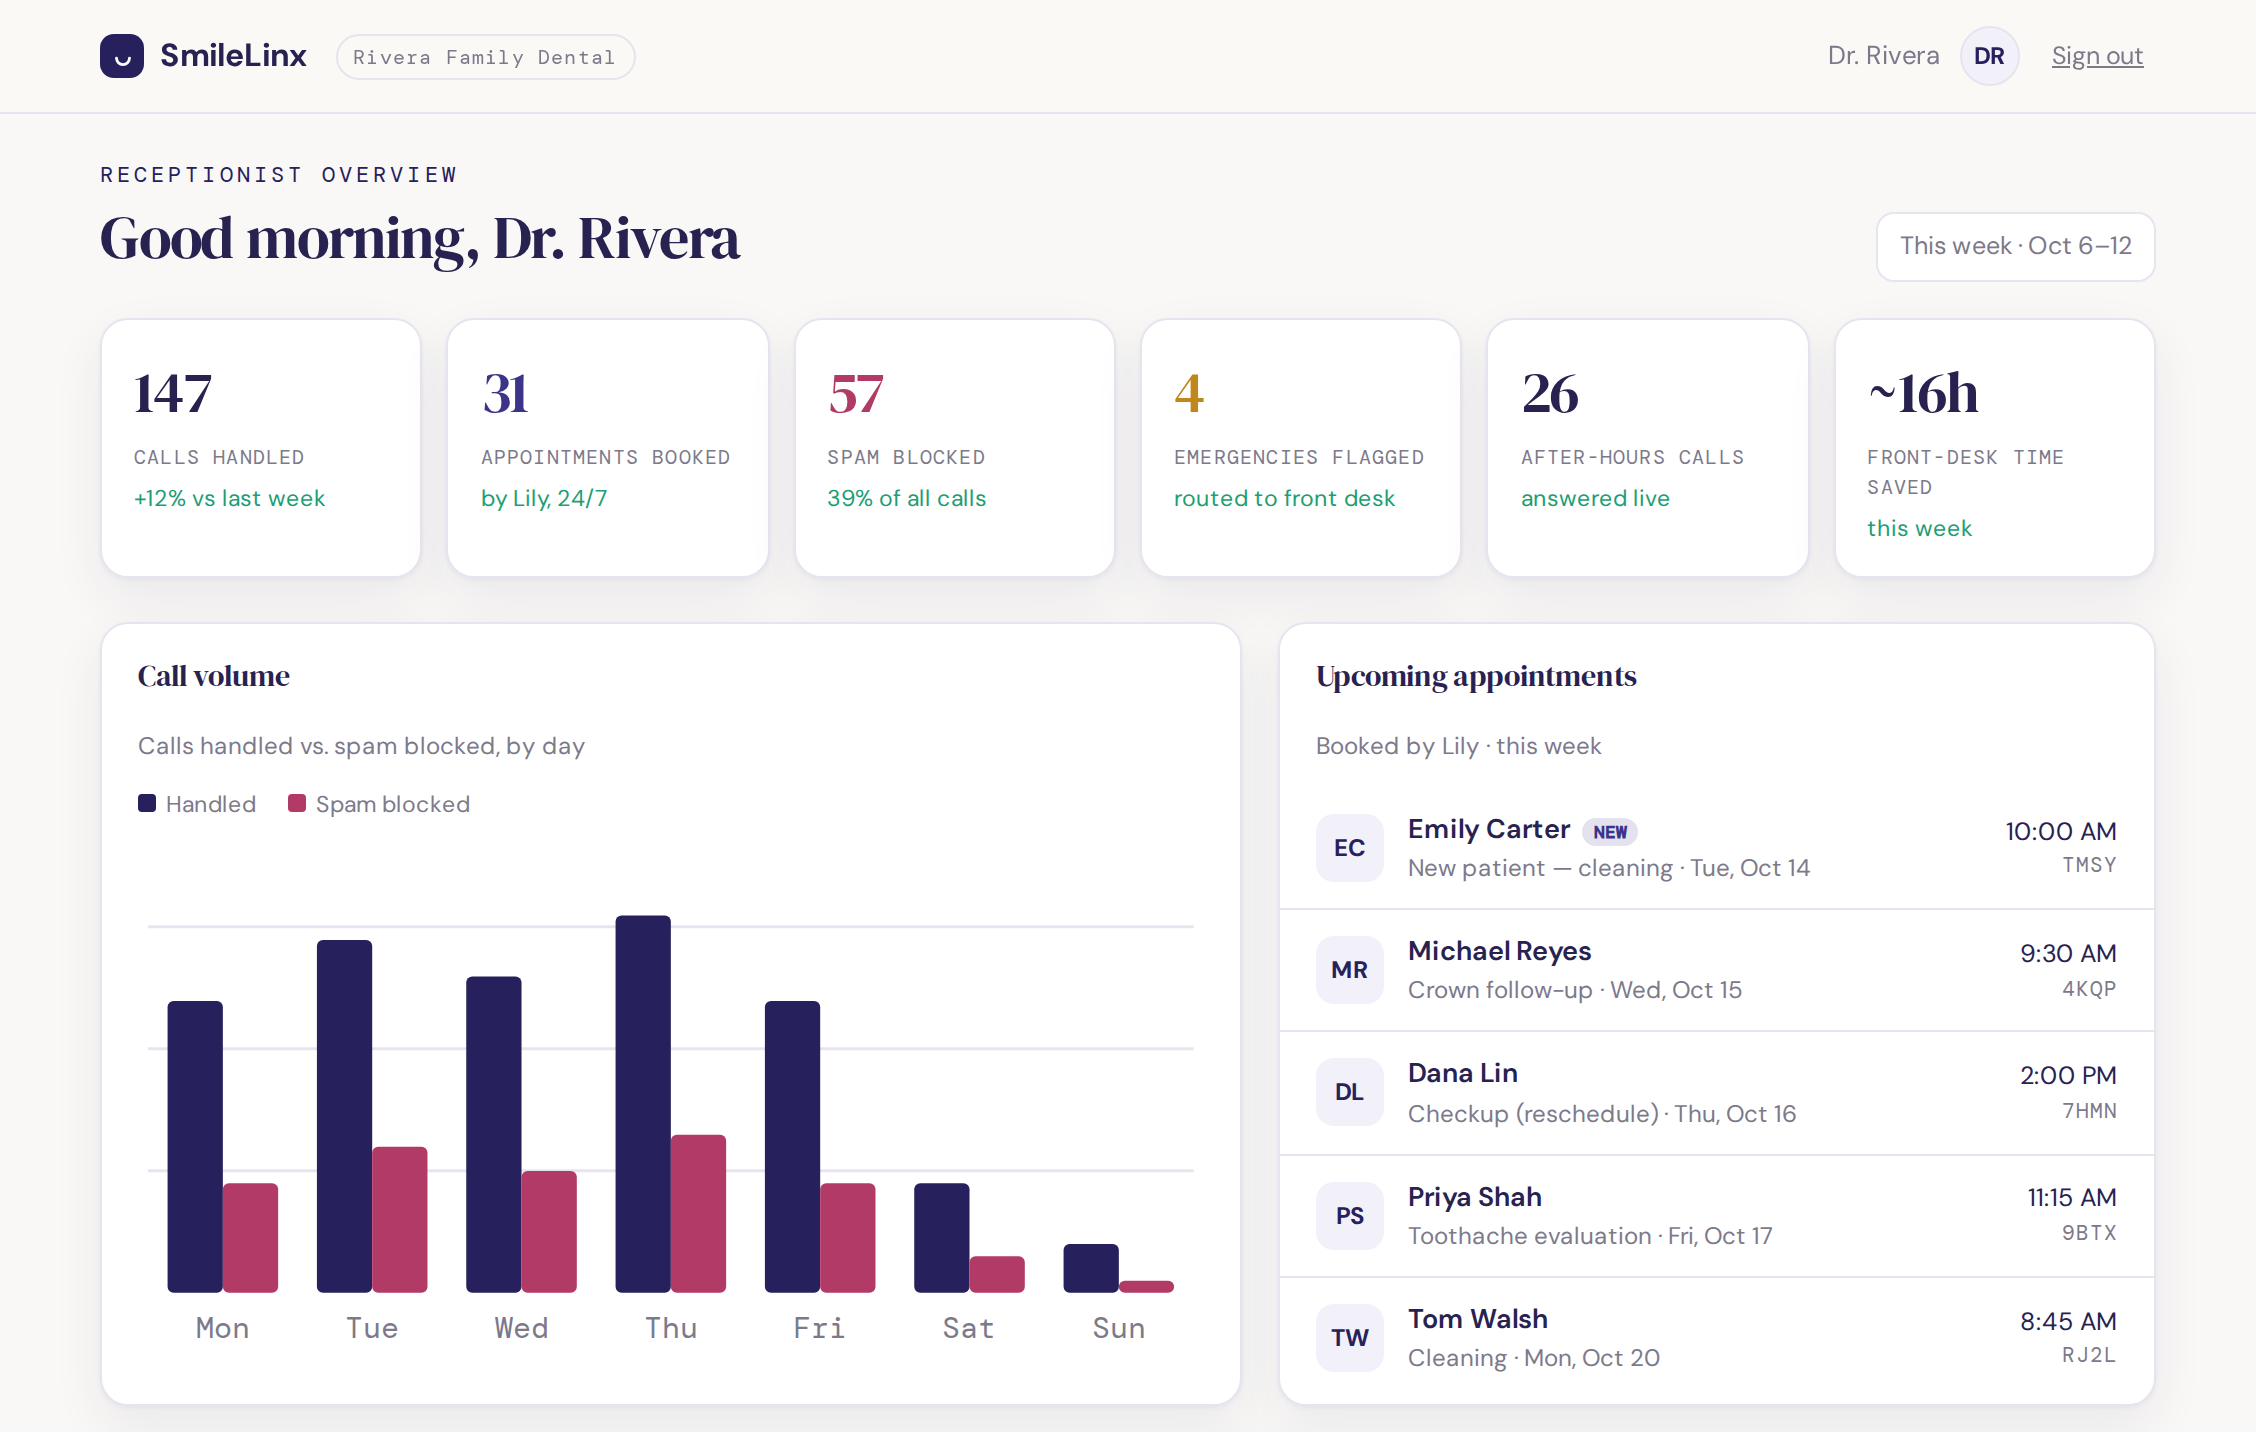Click confirmation code 4KQP
2256x1432 pixels.
point(2089,989)
